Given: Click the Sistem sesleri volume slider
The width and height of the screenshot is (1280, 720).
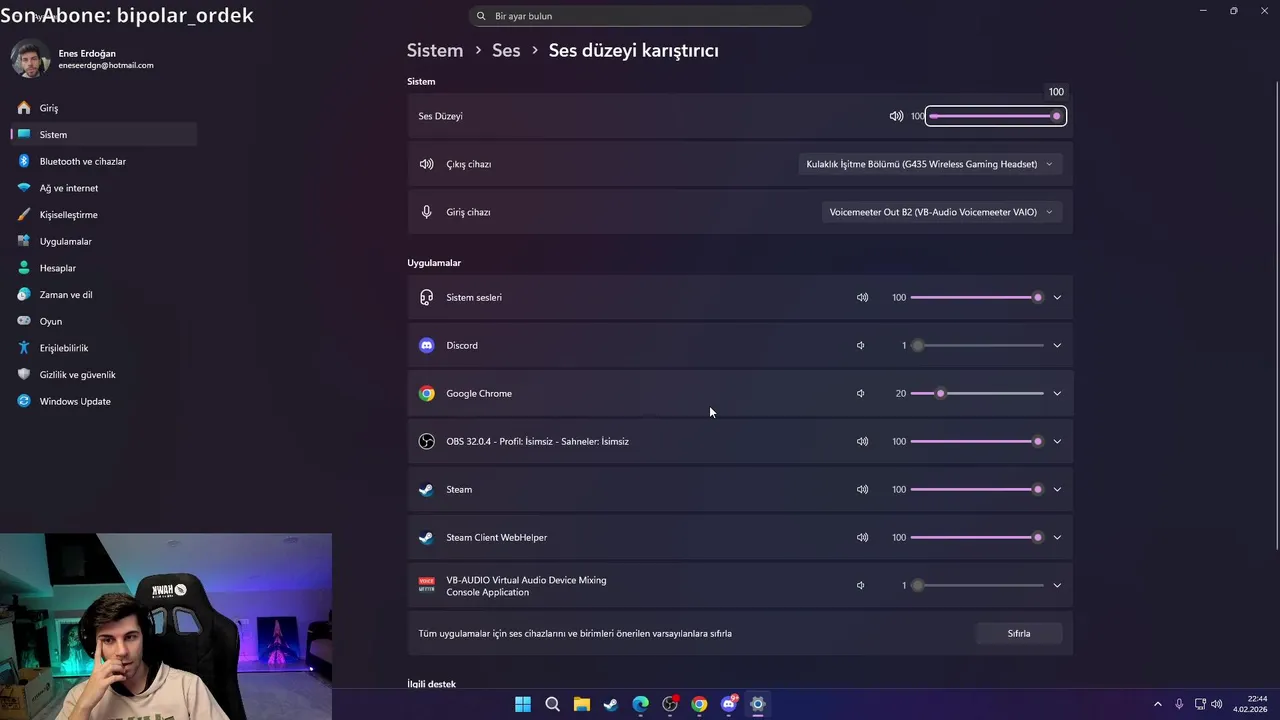Looking at the screenshot, I should tap(977, 297).
